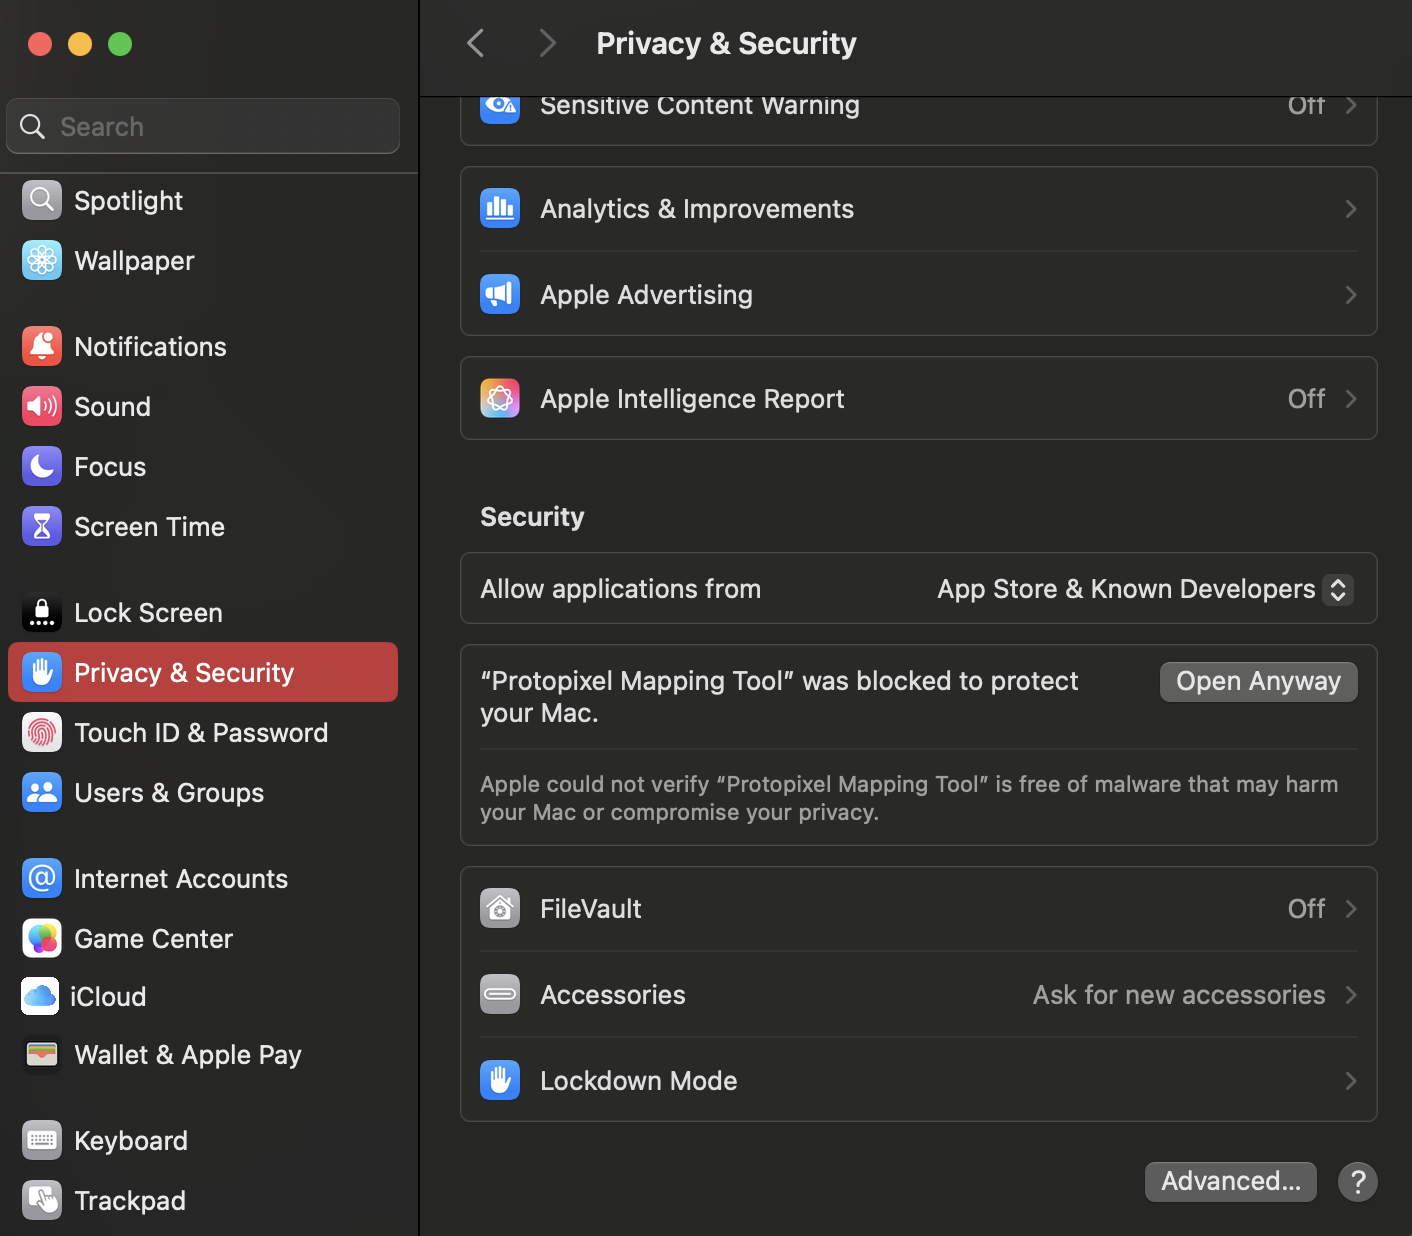
Task: Click Open Anyway for Protopixel Mapping Tool
Action: click(1258, 682)
